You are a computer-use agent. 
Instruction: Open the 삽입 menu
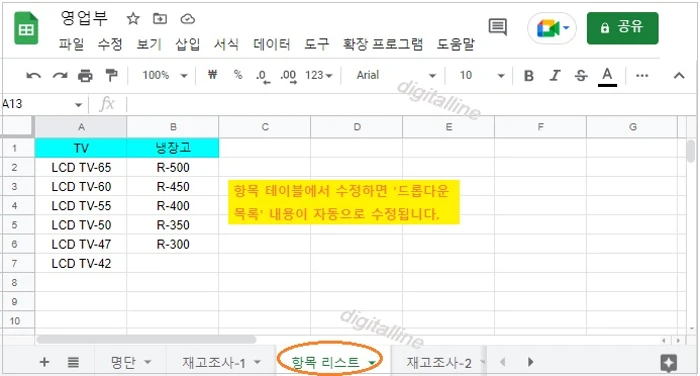188,44
